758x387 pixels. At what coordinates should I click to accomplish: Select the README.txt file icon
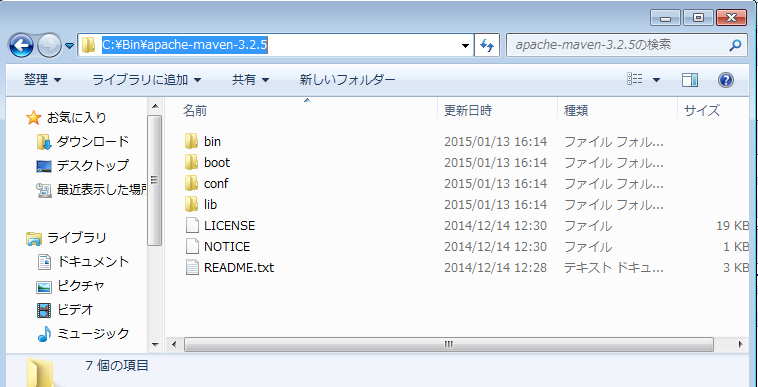click(192, 268)
